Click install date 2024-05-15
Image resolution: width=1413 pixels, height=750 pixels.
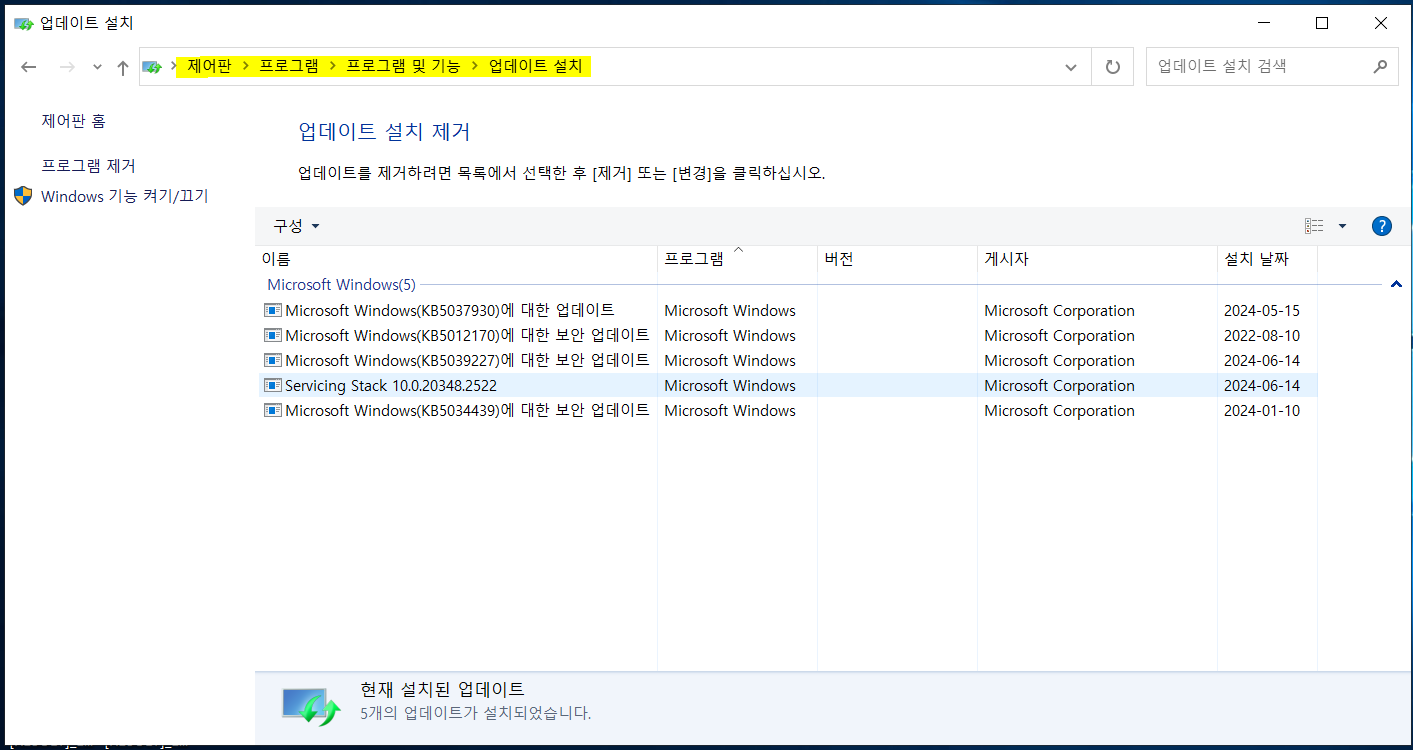[1262, 310]
